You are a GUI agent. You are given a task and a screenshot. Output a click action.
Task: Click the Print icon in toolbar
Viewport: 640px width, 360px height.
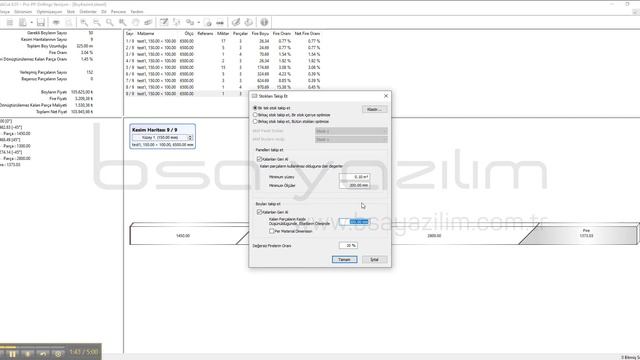(x=56, y=22)
